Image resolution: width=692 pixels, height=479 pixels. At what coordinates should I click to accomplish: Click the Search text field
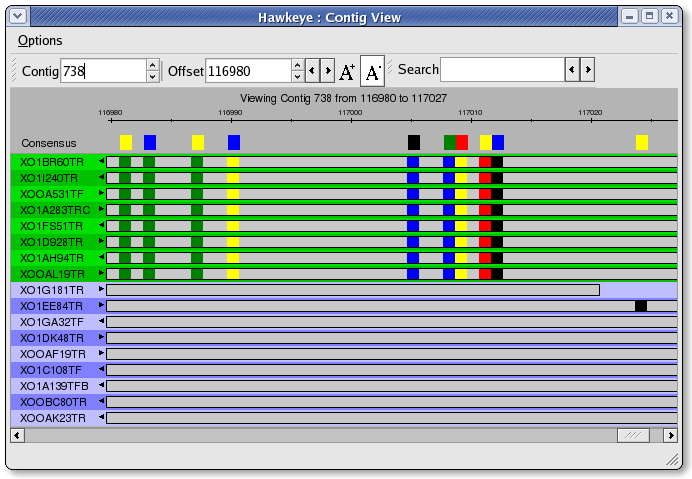pos(502,70)
